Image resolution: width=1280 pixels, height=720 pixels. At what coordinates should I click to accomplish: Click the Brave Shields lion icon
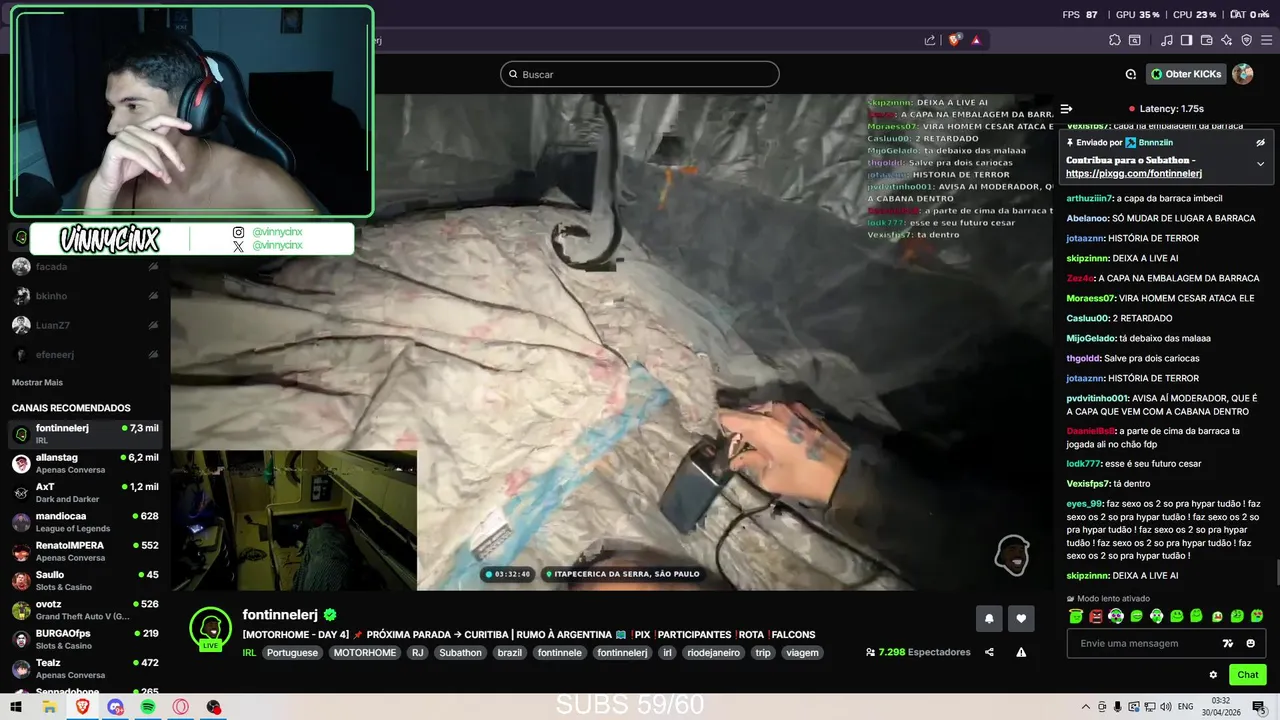[955, 40]
